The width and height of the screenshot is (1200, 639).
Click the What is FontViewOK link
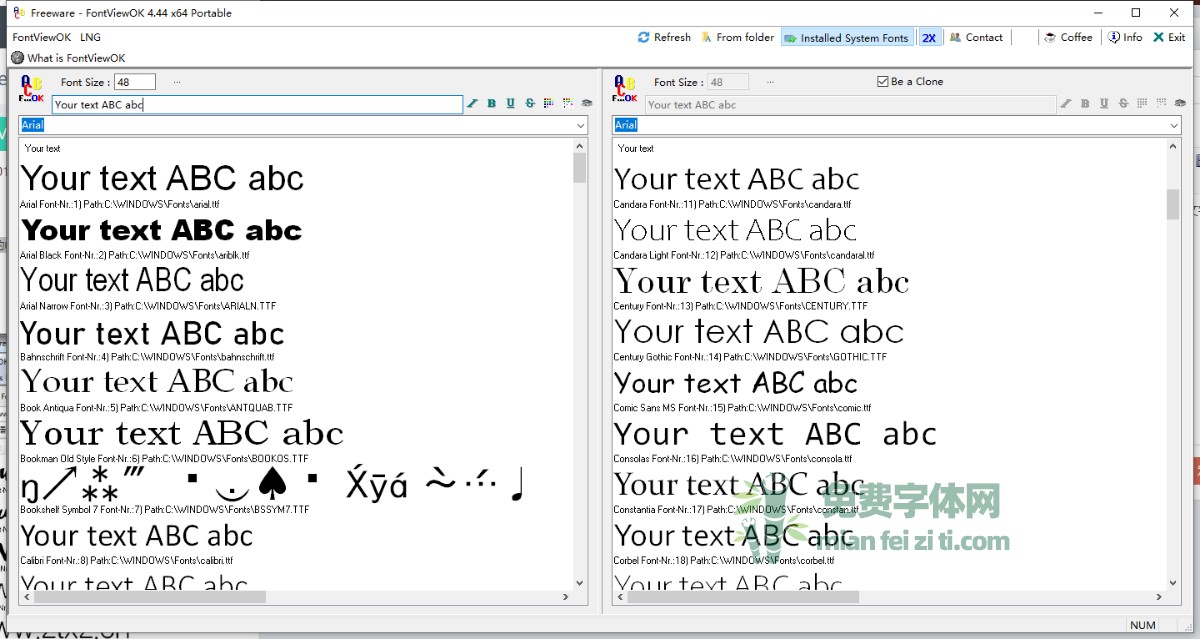[x=68, y=58]
